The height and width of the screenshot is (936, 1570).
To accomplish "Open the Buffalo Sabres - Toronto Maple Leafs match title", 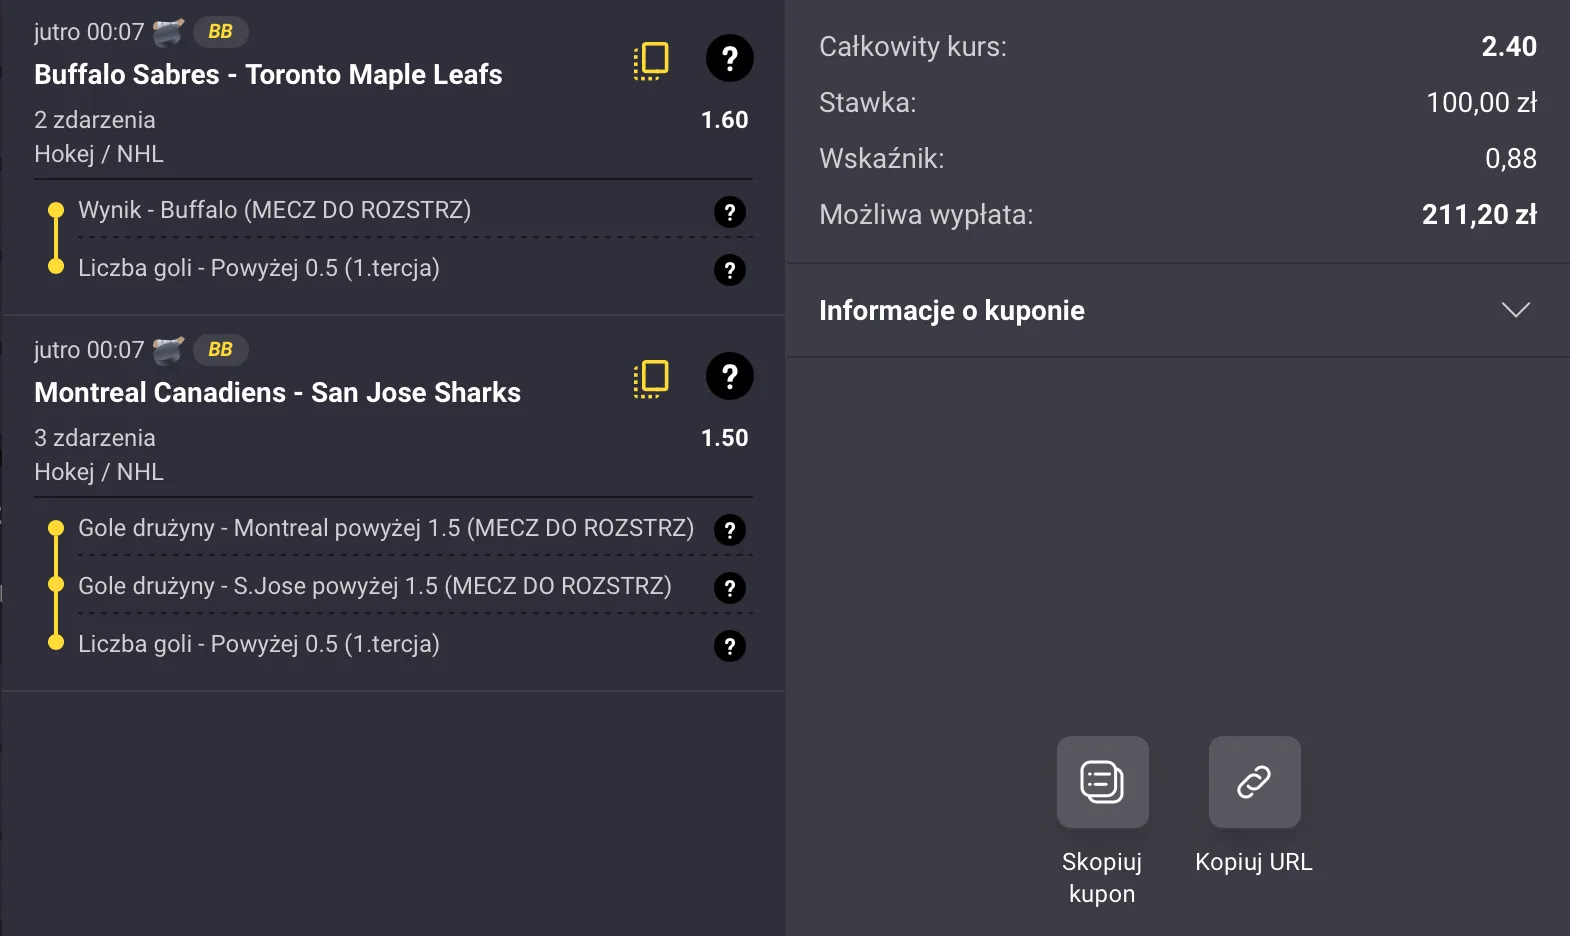I will coord(268,74).
